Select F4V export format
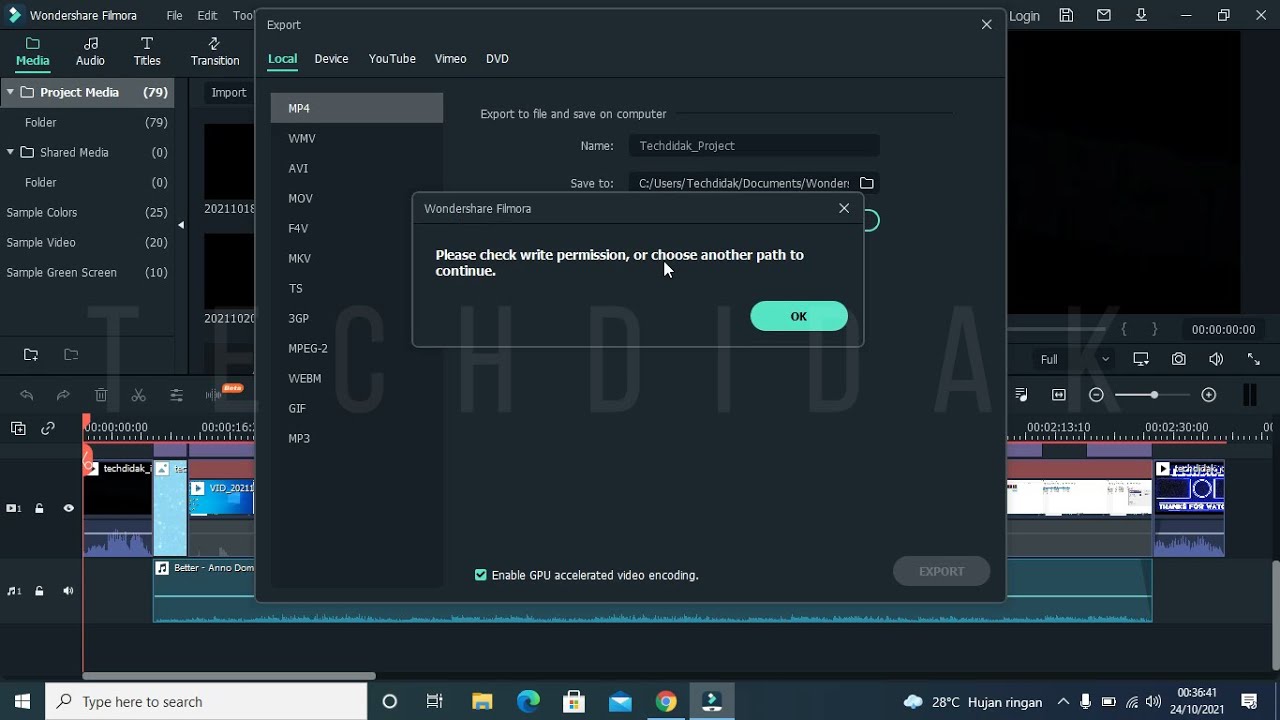The width and height of the screenshot is (1280, 720). coord(356,228)
